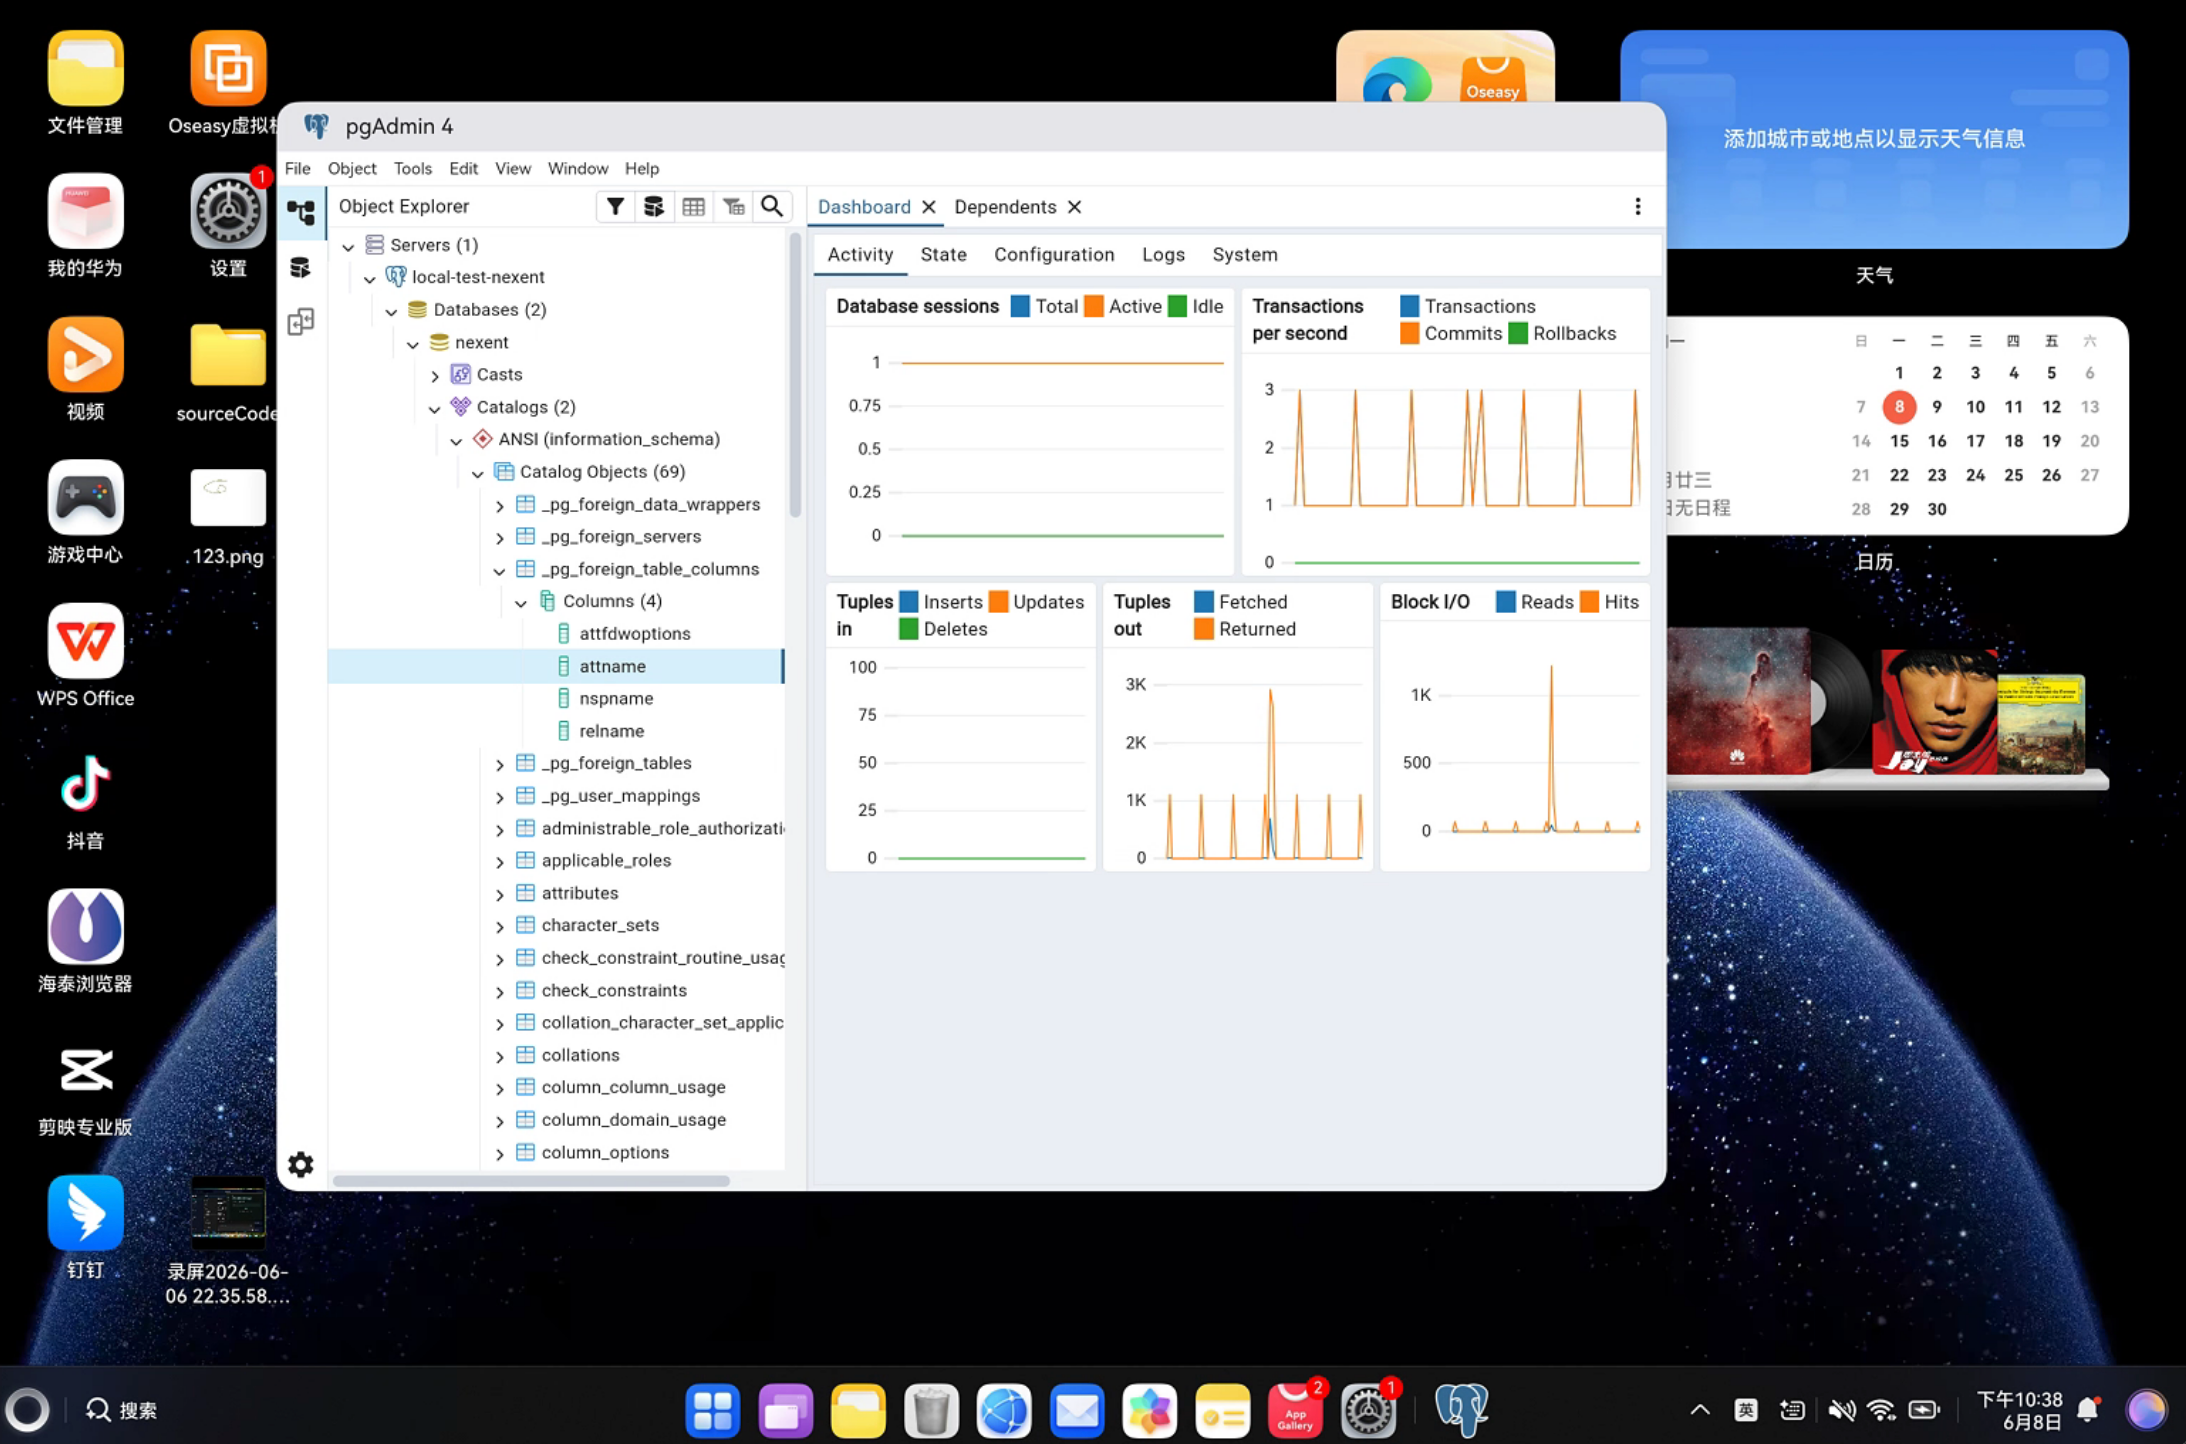This screenshot has width=2186, height=1444.
Task: Open the File menu
Action: click(x=297, y=168)
